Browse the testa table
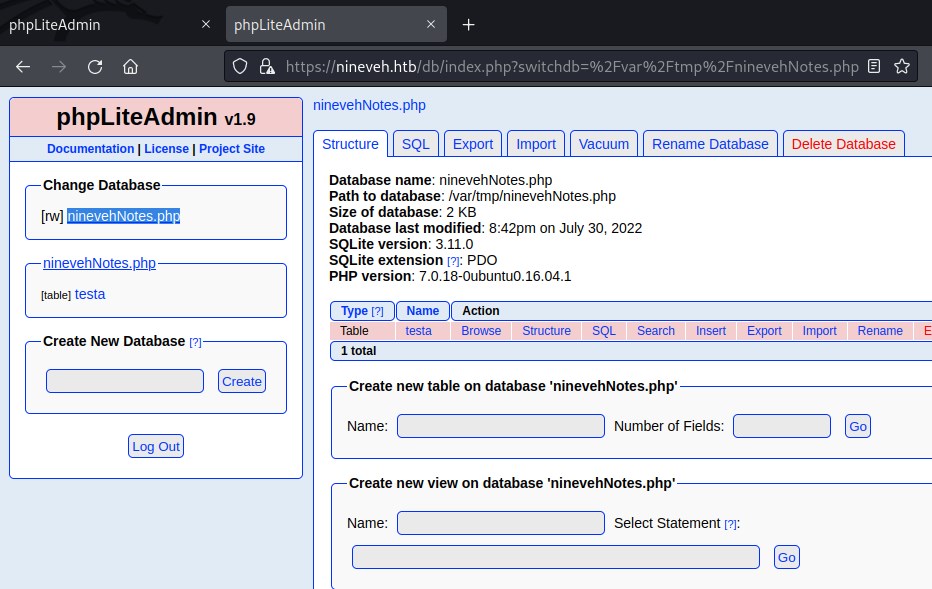The image size is (932, 589). click(x=481, y=331)
